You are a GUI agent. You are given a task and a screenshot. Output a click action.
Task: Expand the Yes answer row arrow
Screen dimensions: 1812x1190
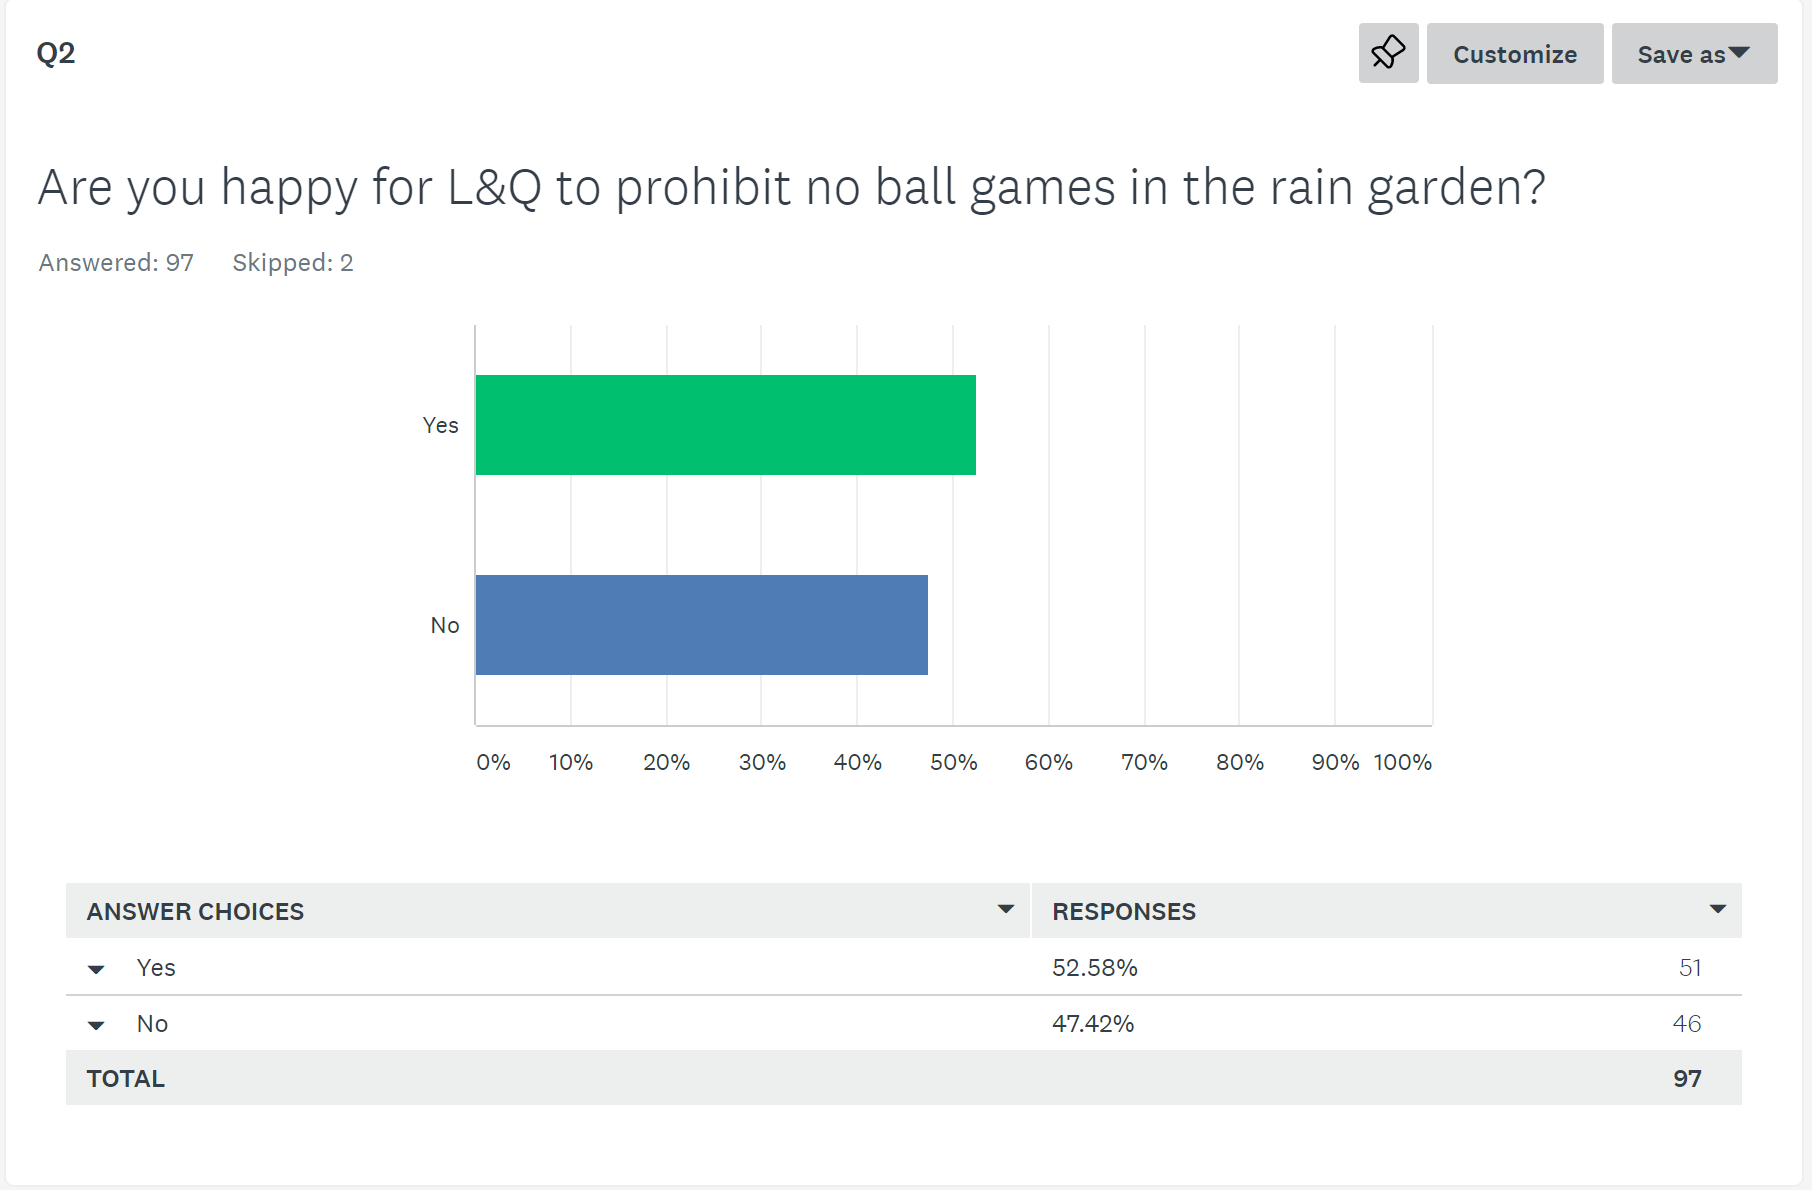[x=96, y=969]
